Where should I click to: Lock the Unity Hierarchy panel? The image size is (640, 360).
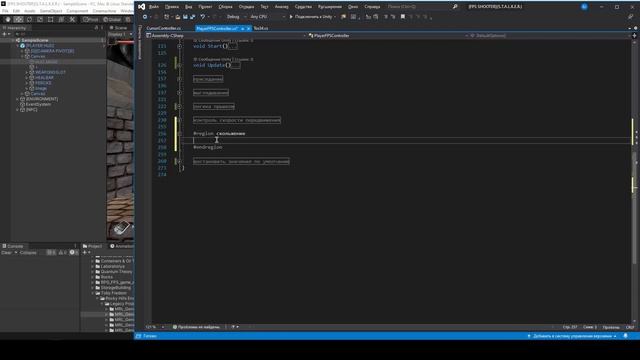click(x=96, y=28)
